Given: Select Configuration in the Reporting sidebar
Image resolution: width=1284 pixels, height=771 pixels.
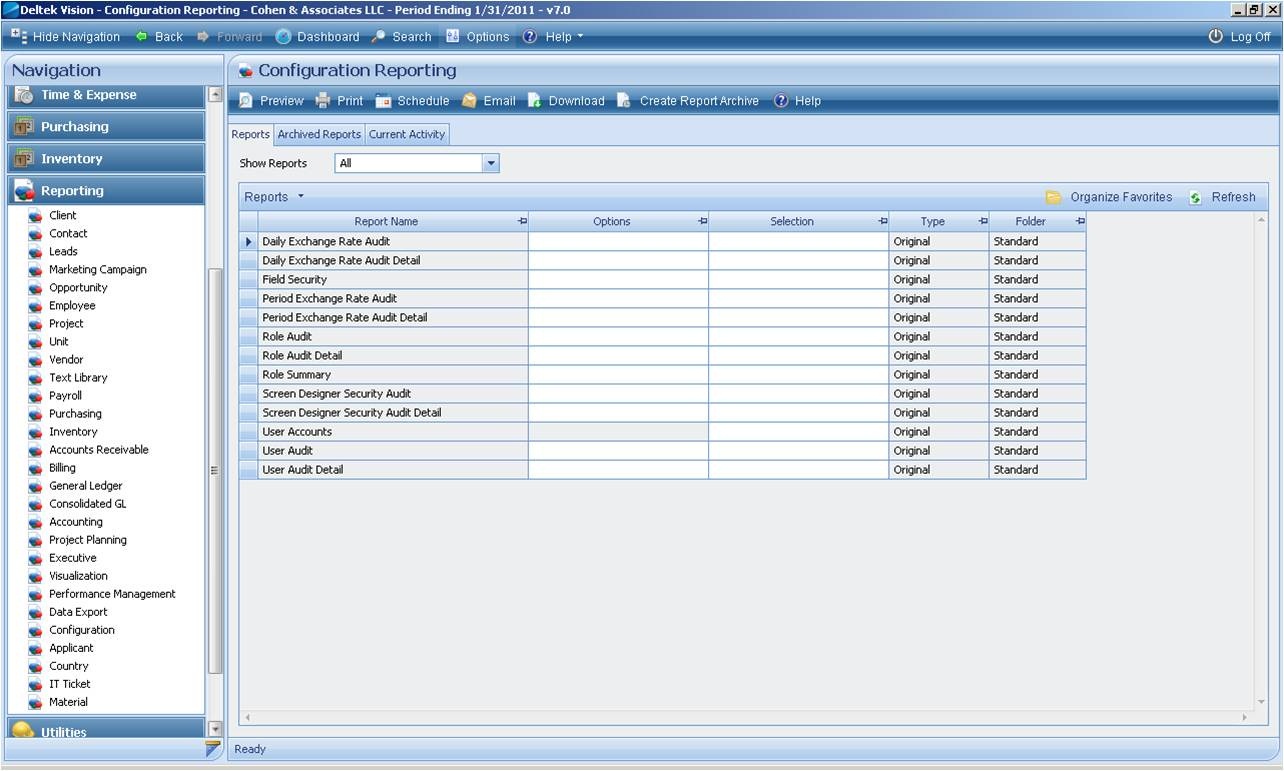Looking at the screenshot, I should (81, 630).
